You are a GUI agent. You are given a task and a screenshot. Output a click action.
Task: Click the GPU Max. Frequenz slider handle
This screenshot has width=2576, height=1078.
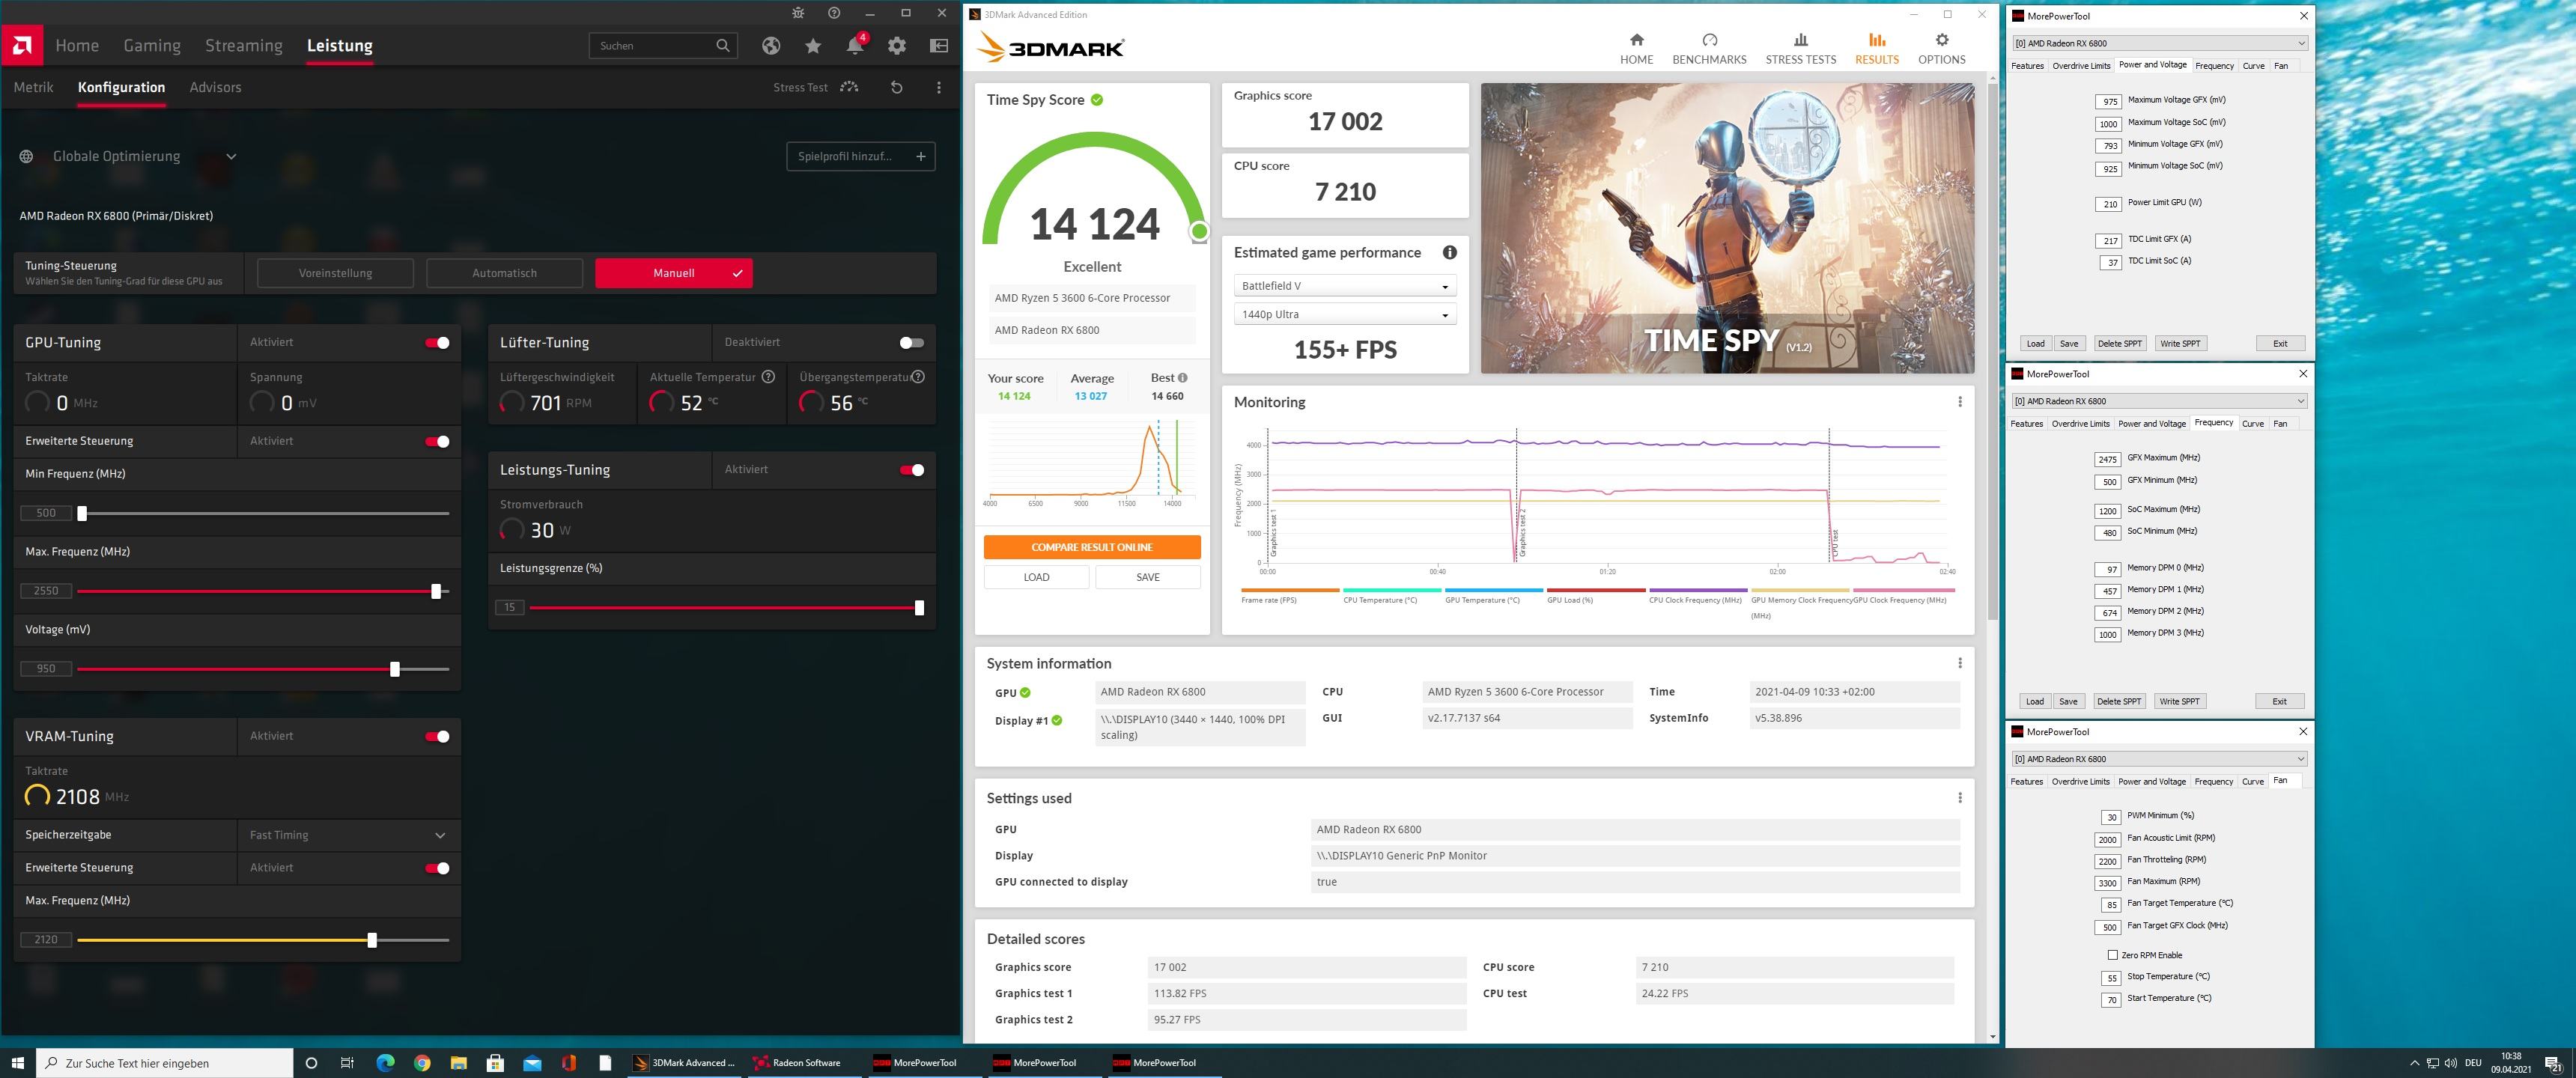coord(436,592)
